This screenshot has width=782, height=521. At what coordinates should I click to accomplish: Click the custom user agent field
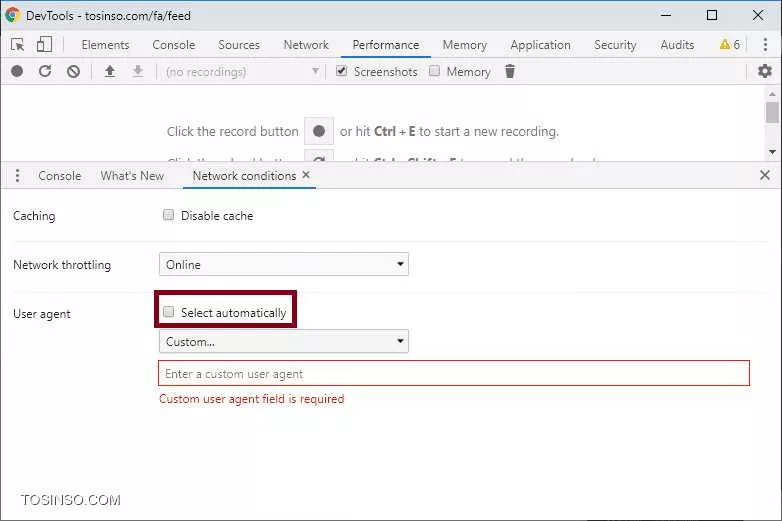click(x=454, y=374)
